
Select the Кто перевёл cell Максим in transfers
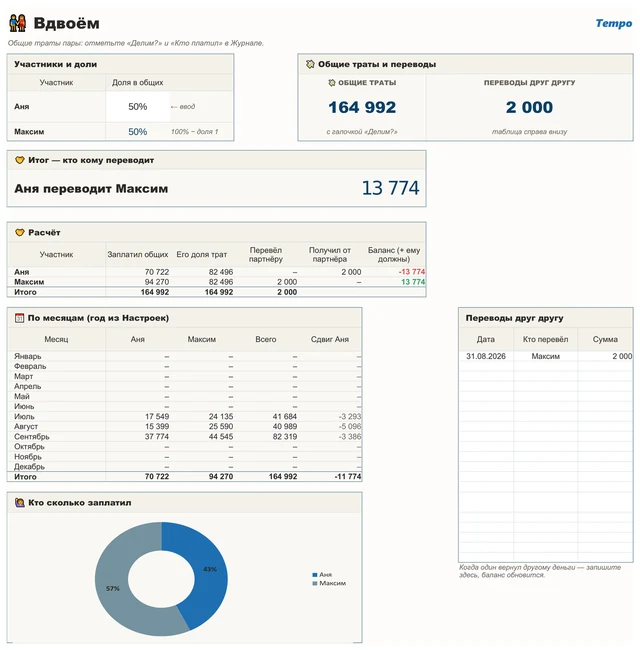pos(545,356)
